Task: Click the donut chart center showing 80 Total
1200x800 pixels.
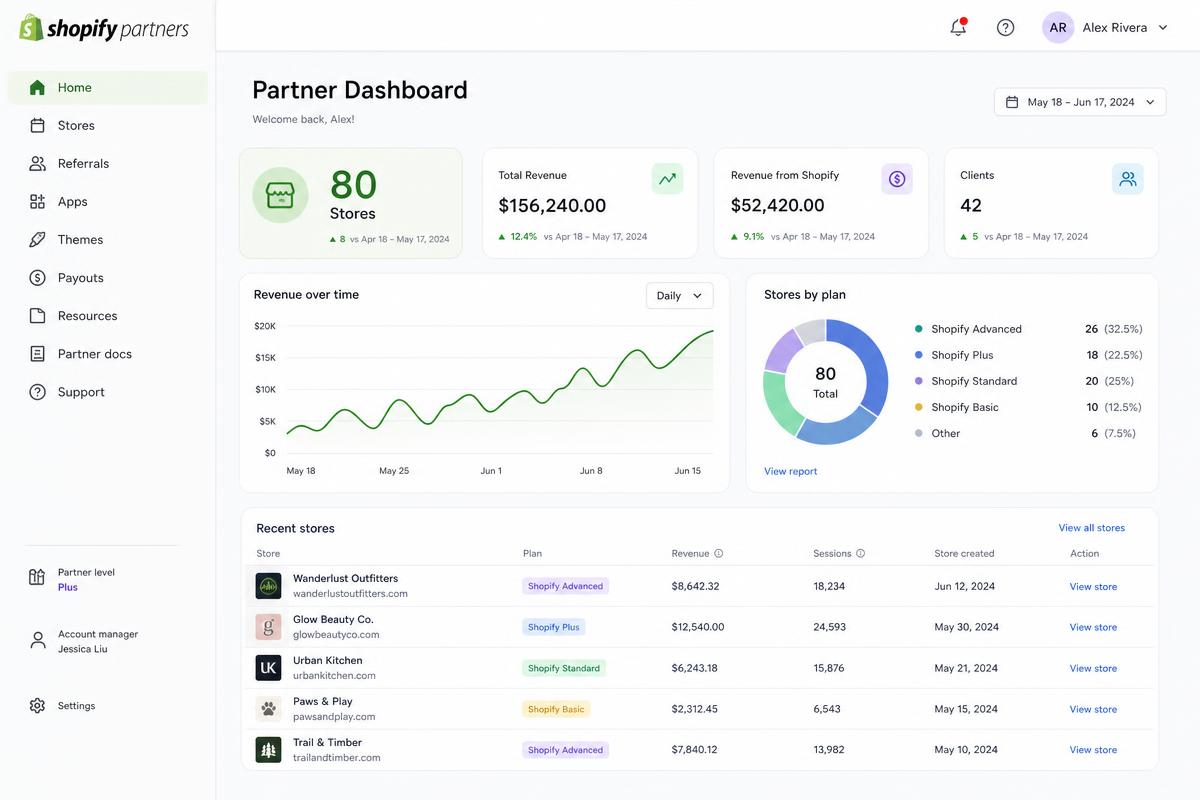Action: 825,382
